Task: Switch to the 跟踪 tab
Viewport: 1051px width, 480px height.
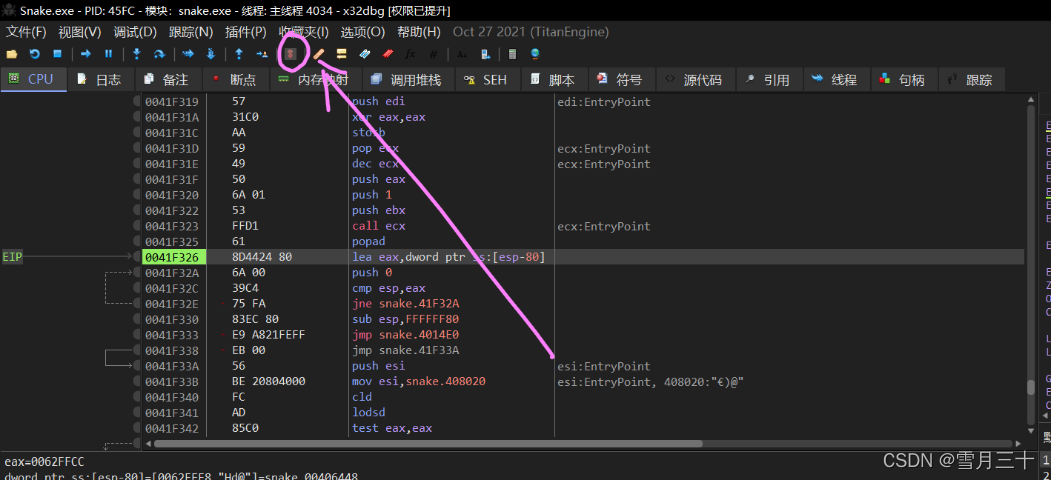Action: (971, 80)
